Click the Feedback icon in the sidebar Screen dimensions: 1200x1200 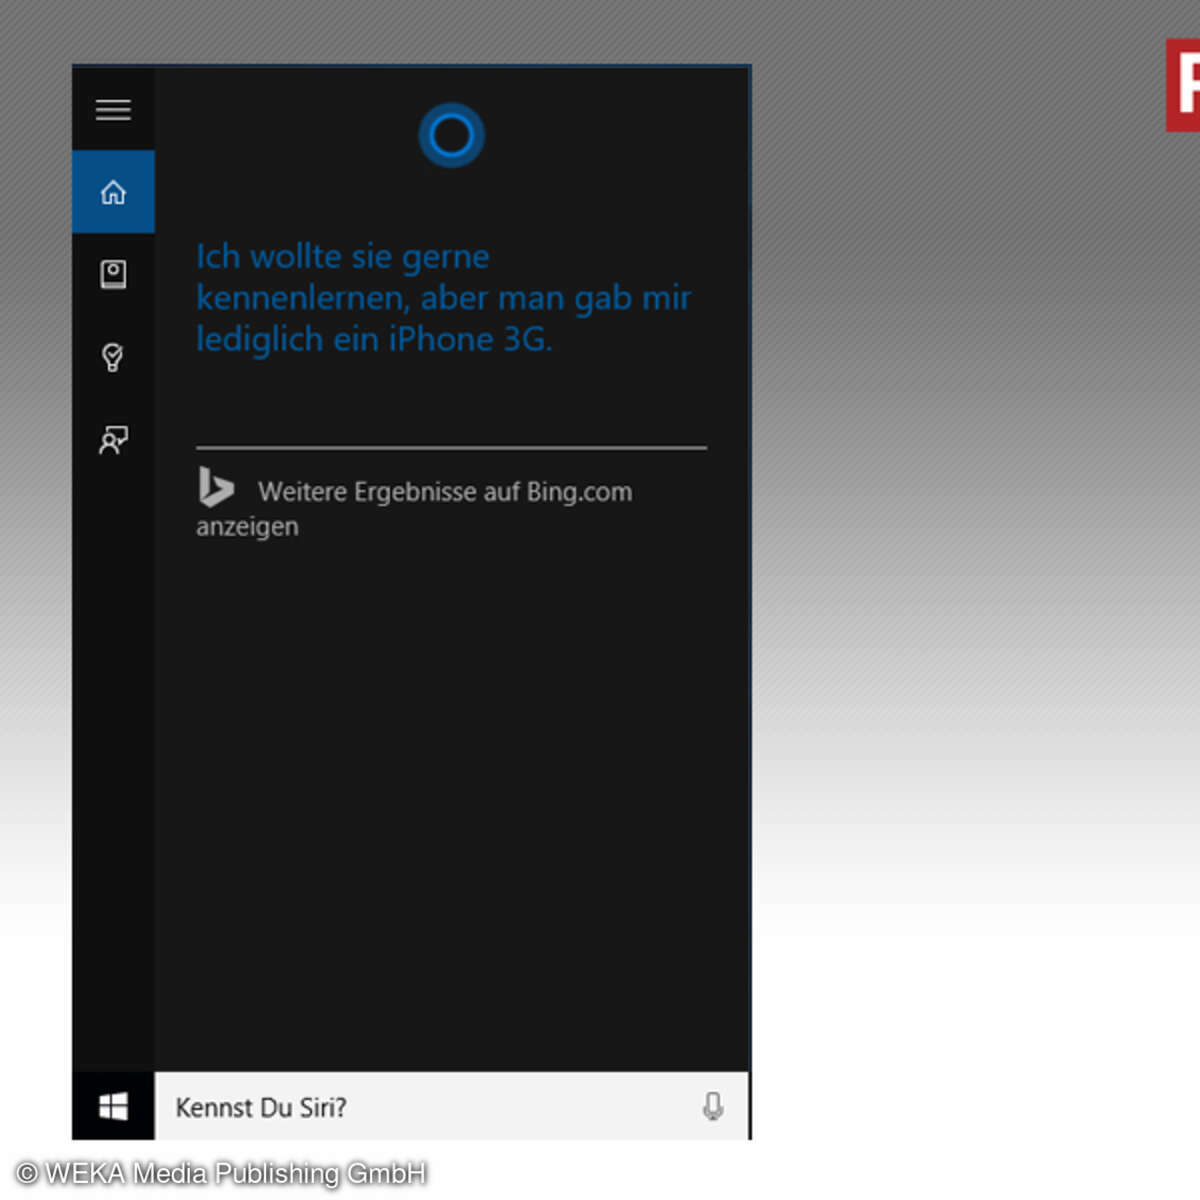click(x=113, y=440)
